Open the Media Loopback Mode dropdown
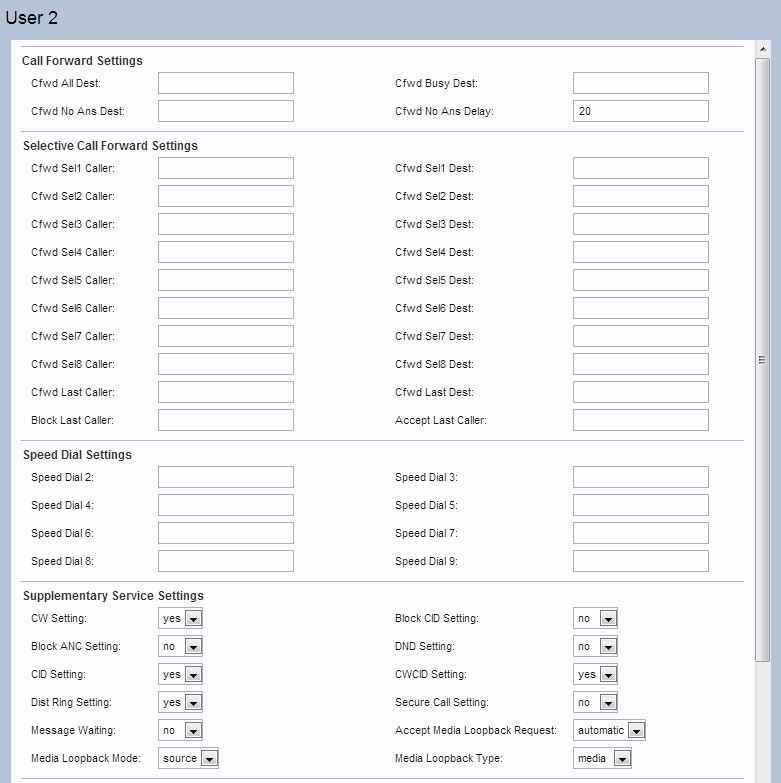Viewport: 781px width, 783px height. pyautogui.click(x=188, y=759)
